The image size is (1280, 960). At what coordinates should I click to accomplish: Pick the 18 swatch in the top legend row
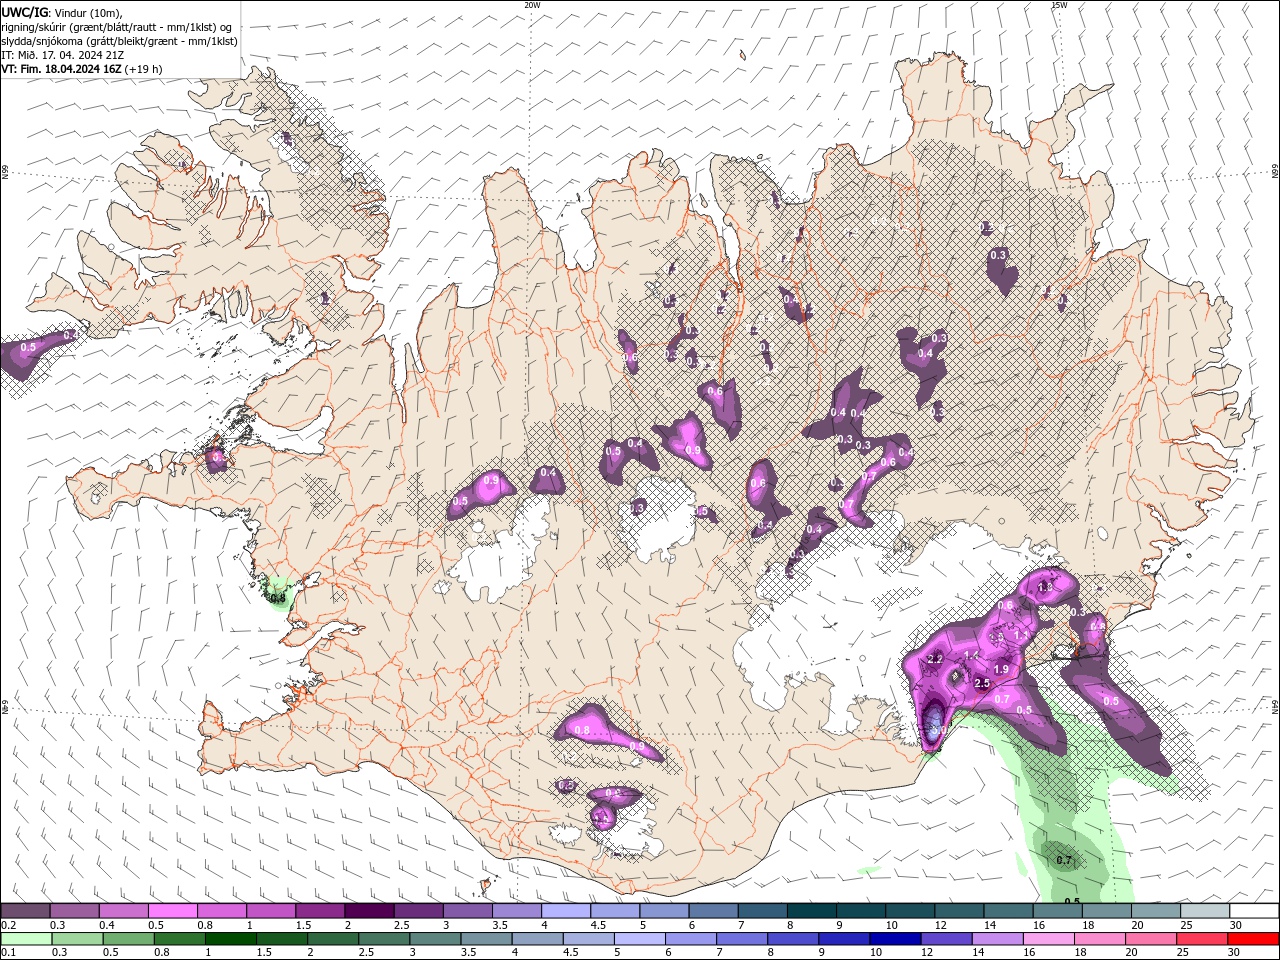[x=1107, y=911]
